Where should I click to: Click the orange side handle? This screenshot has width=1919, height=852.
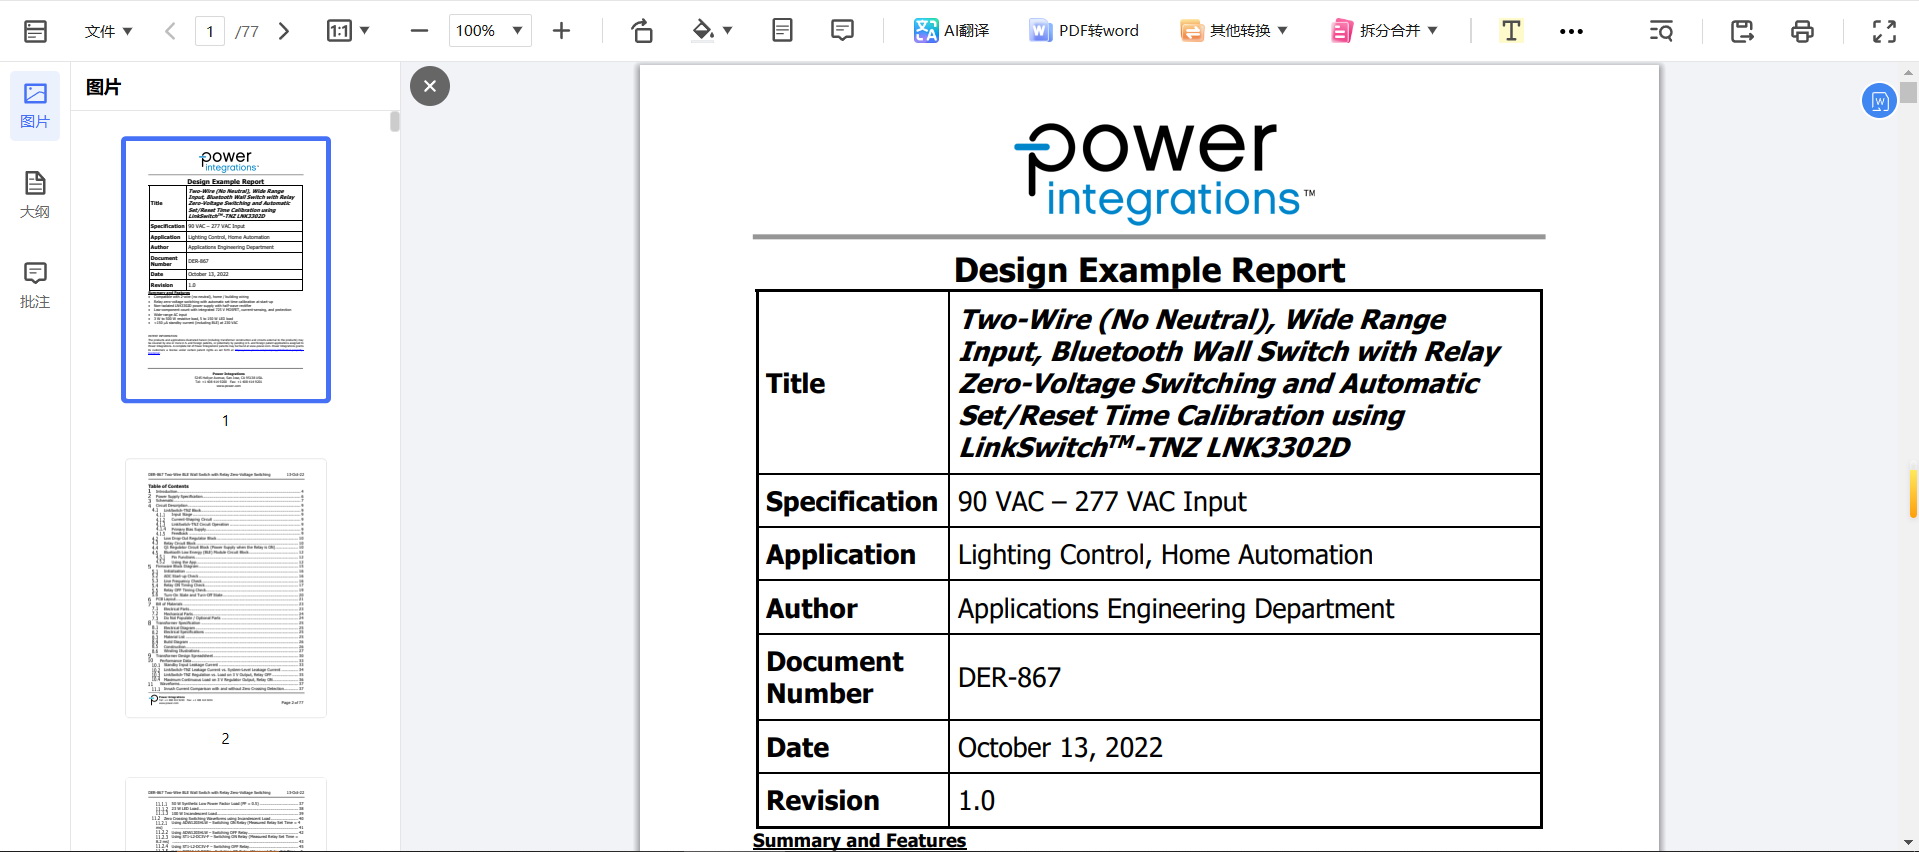(1913, 494)
